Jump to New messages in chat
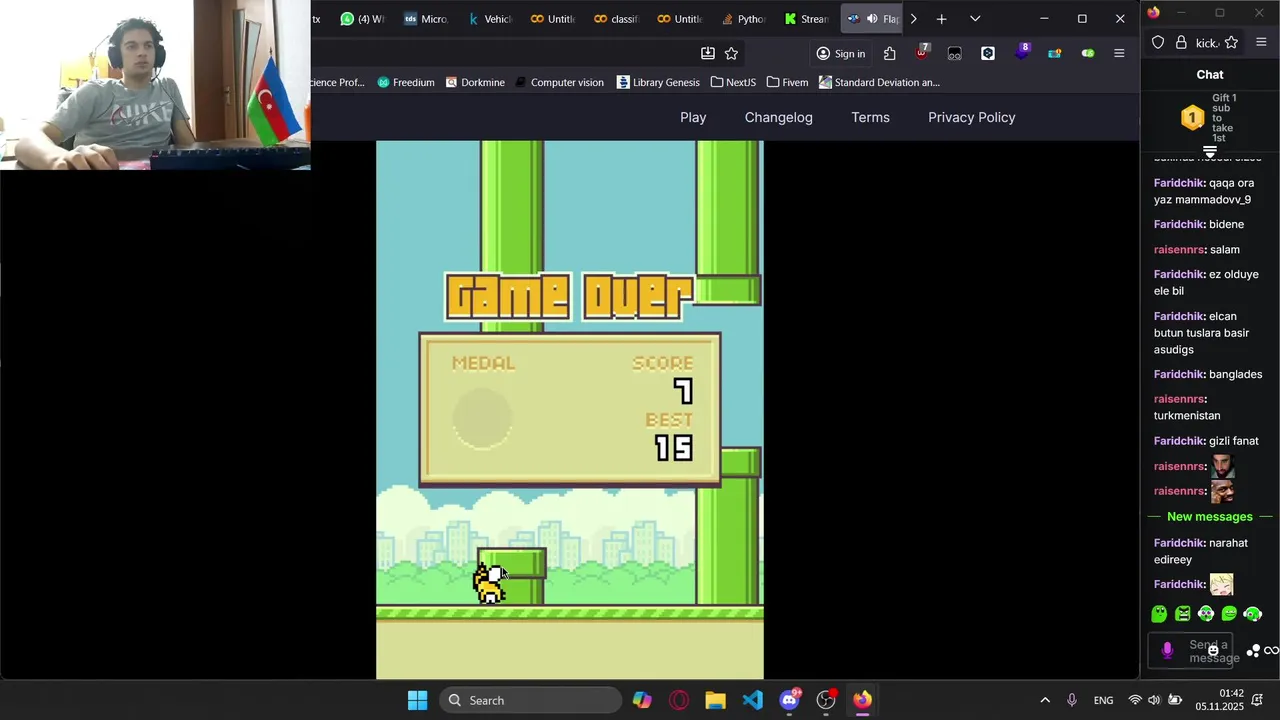This screenshot has height=720, width=1280. [x=1210, y=517]
